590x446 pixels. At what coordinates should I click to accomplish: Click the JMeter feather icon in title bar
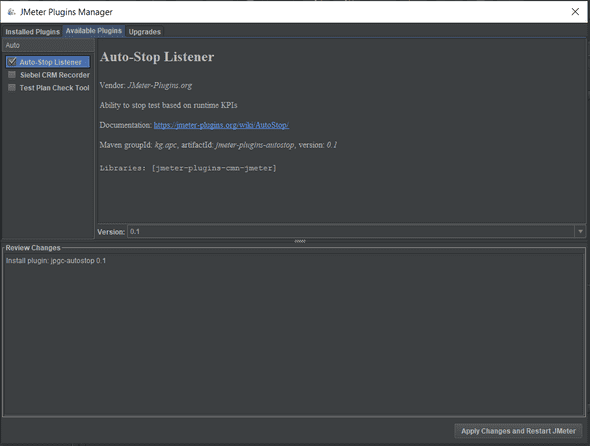(11, 12)
